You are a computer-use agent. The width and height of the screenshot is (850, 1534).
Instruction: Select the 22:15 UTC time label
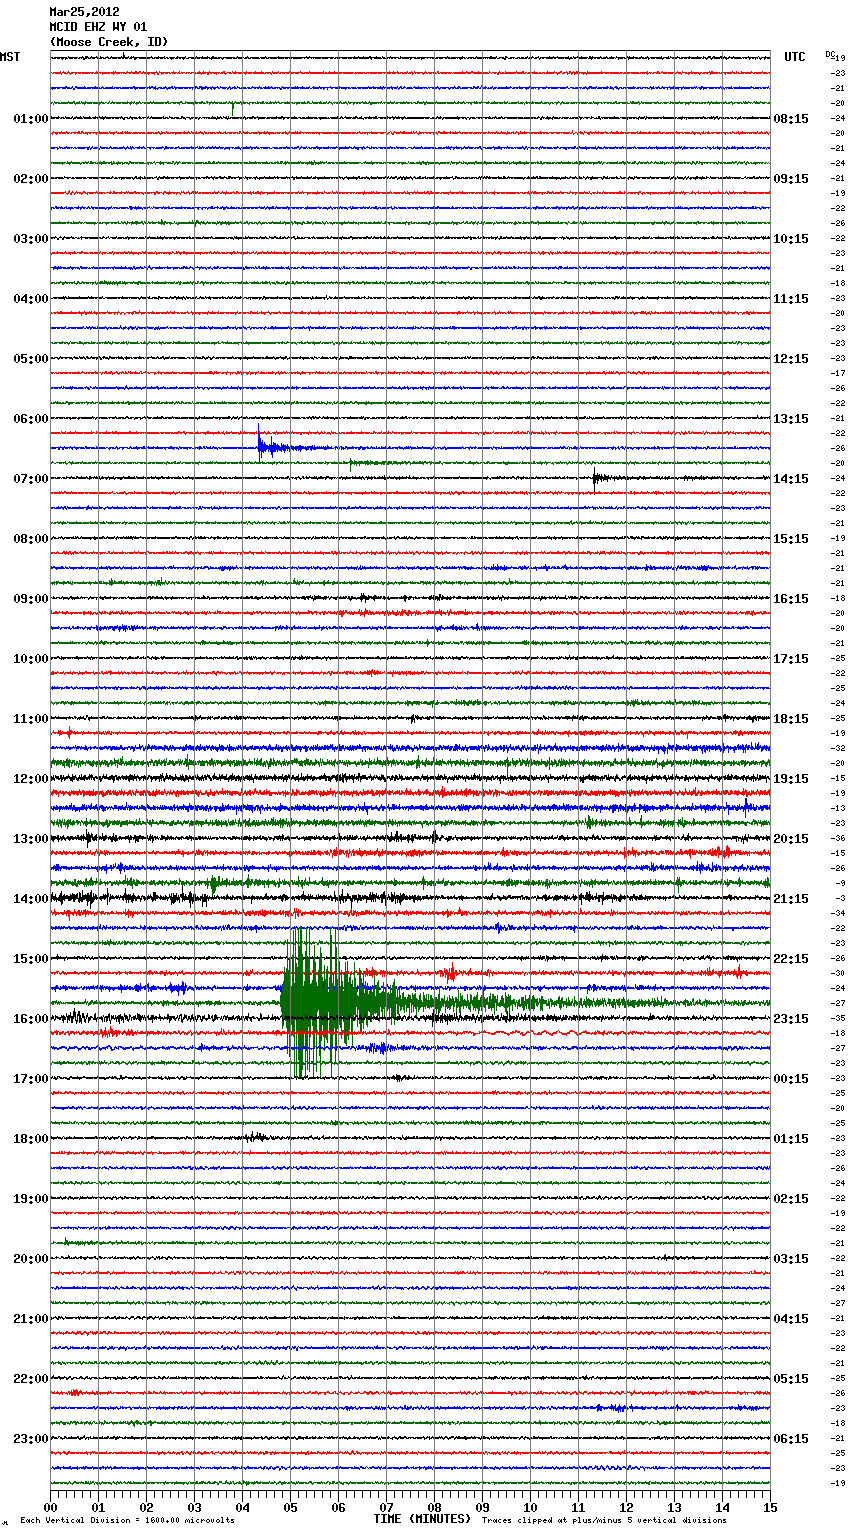click(x=791, y=959)
